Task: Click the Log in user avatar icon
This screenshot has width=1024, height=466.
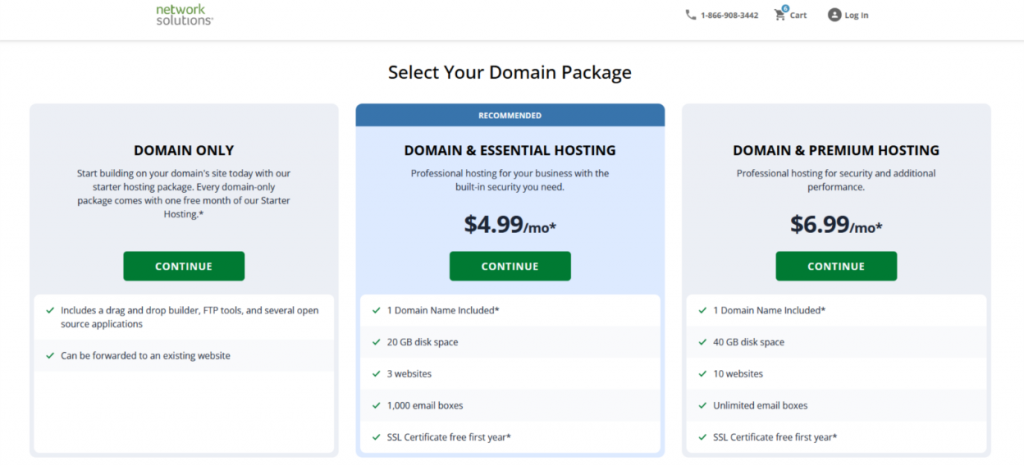Action: (x=834, y=15)
